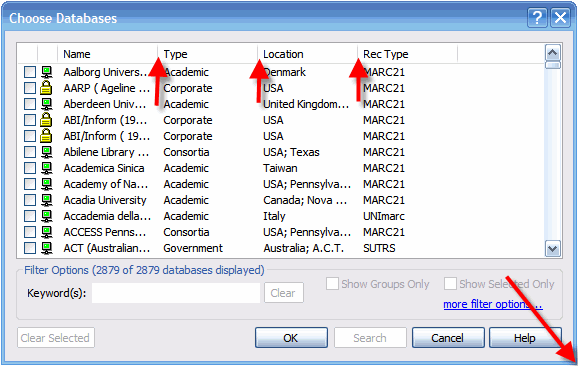Click the computer icon beside Academica Sinica

pos(46,168)
